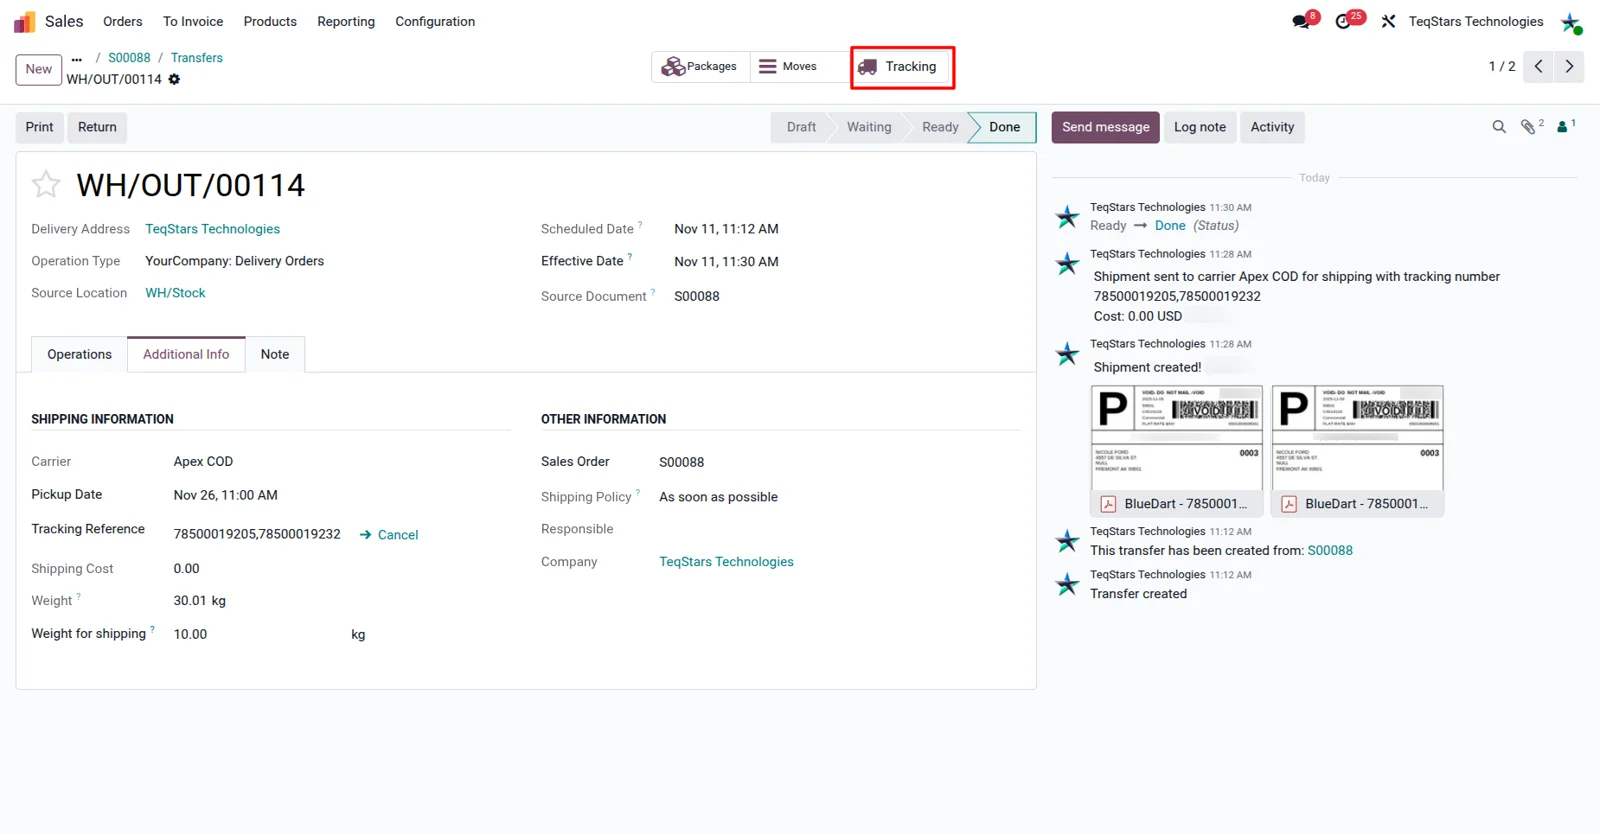Viewport: 1600px width, 835px height.
Task: Open the Products menu
Action: coord(270,21)
